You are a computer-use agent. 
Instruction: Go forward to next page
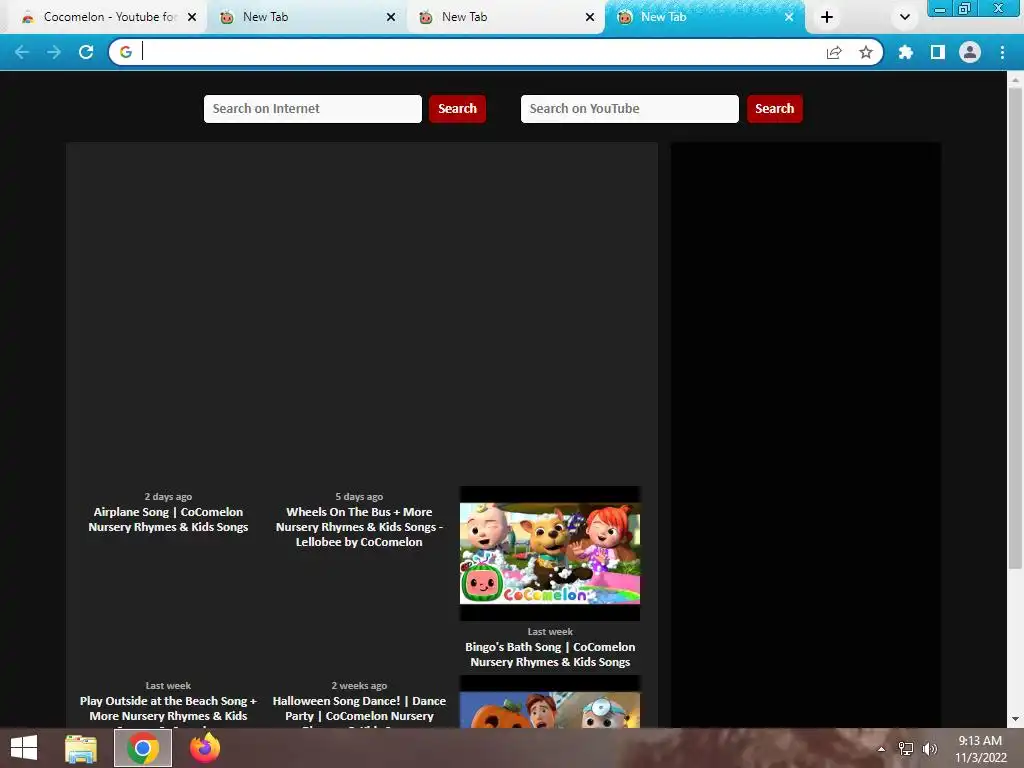[54, 52]
